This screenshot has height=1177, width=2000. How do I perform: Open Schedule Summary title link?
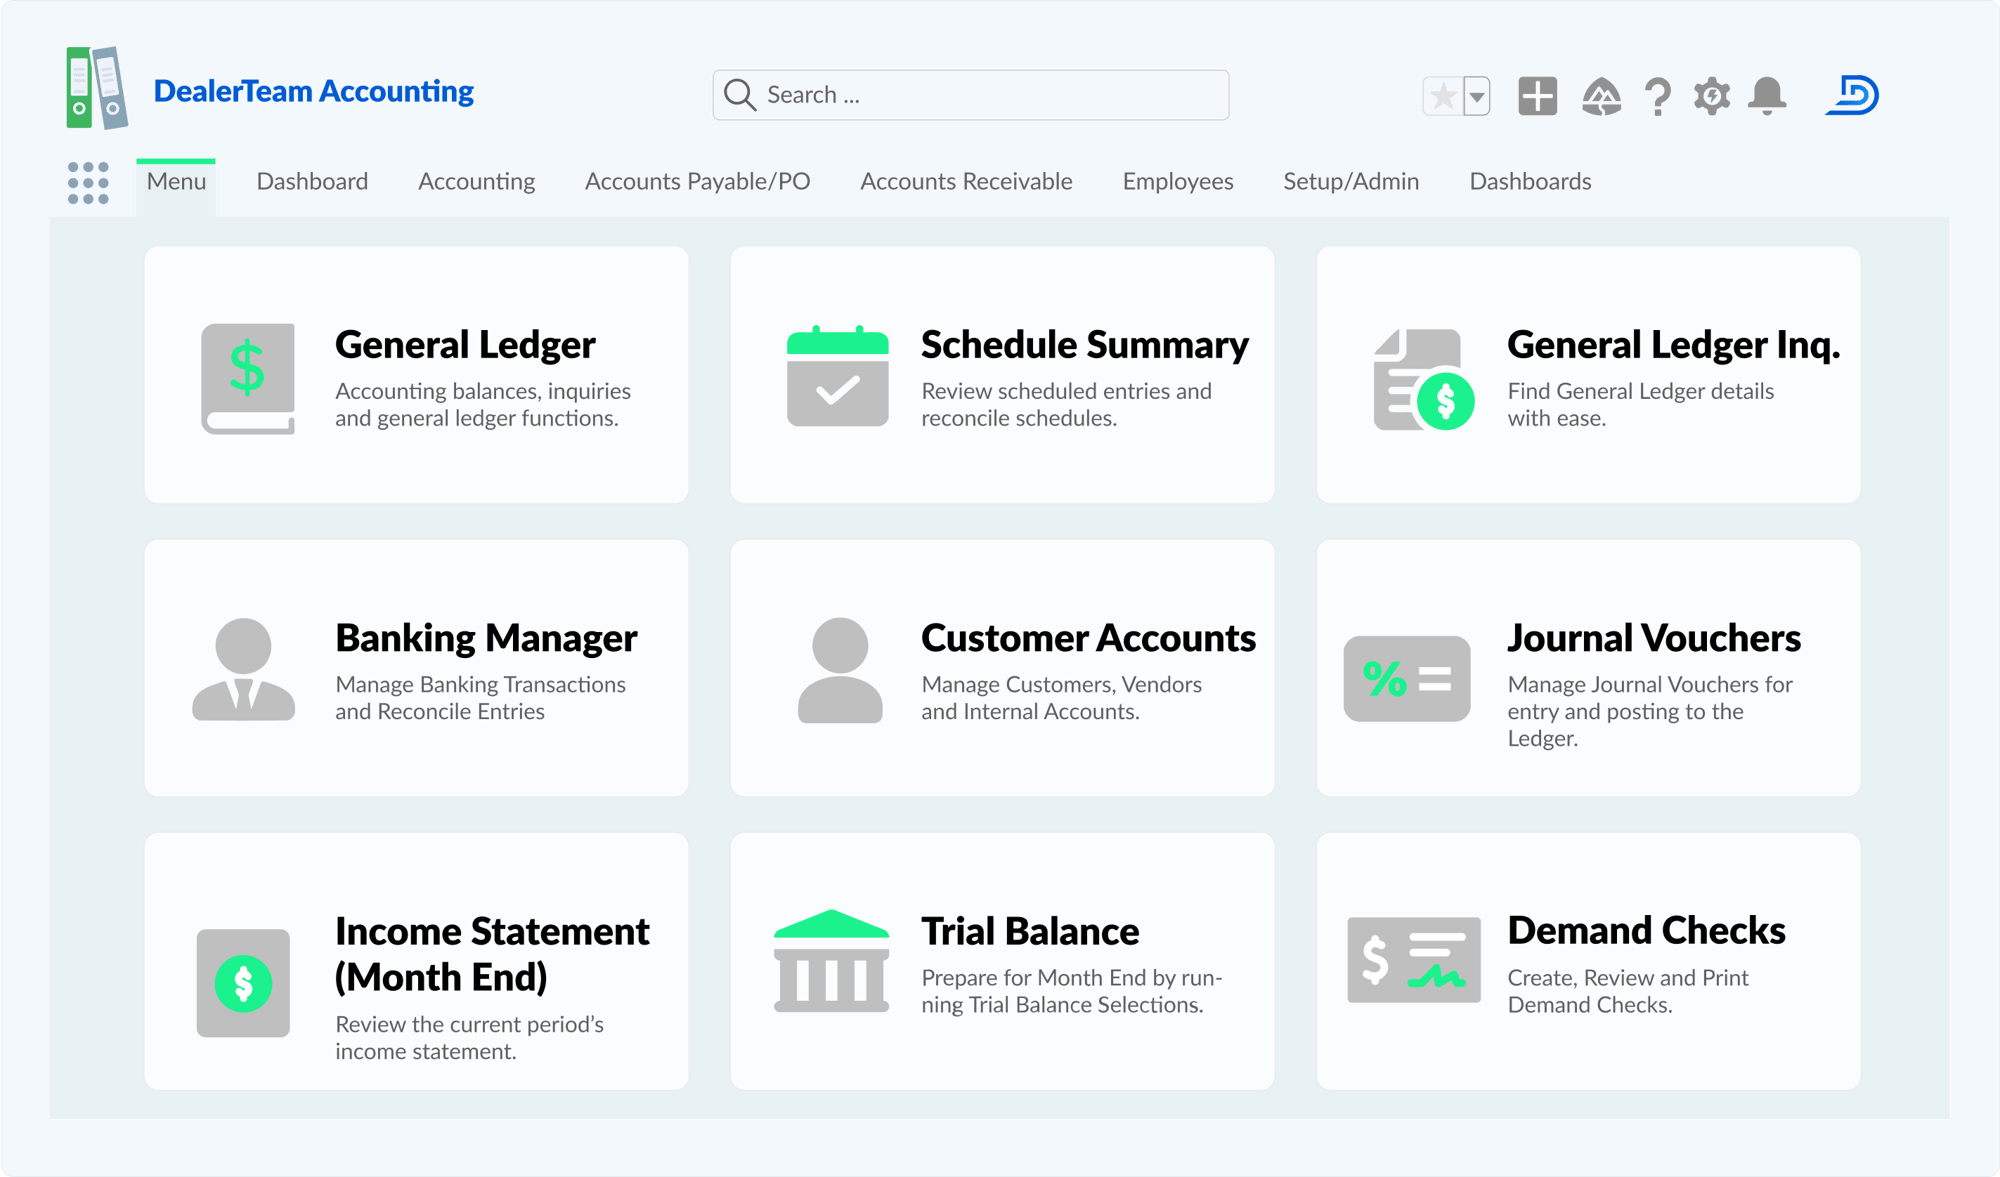(1085, 345)
